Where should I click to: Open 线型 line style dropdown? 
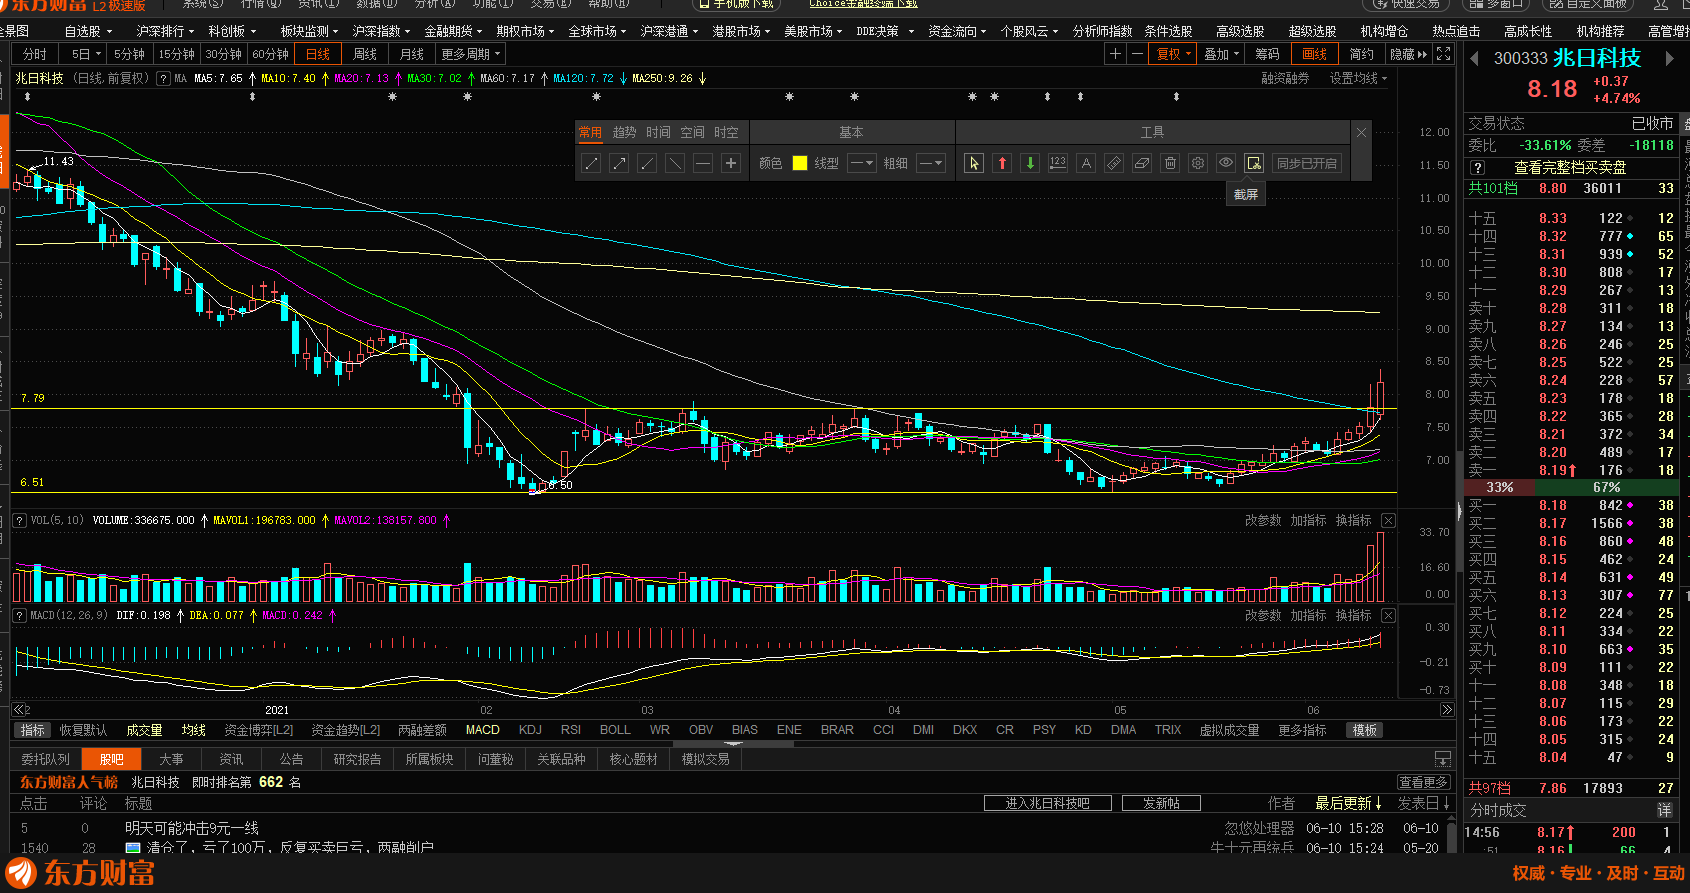click(862, 163)
